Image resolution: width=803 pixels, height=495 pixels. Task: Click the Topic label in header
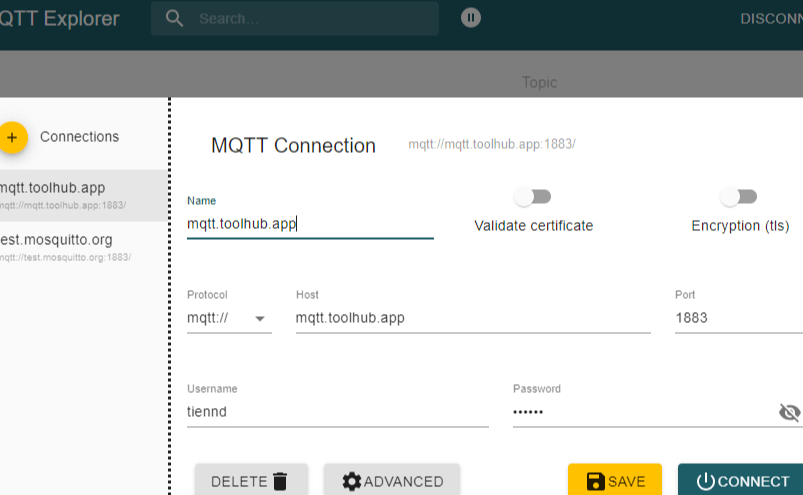pos(539,82)
